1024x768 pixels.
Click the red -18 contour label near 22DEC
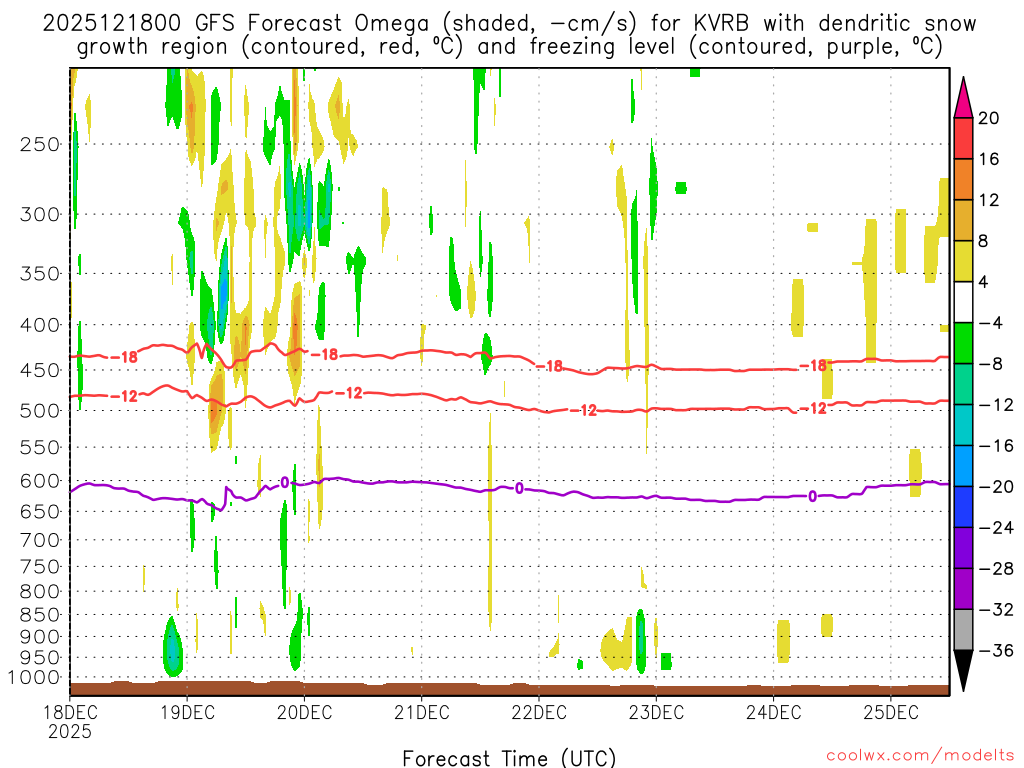point(549,366)
